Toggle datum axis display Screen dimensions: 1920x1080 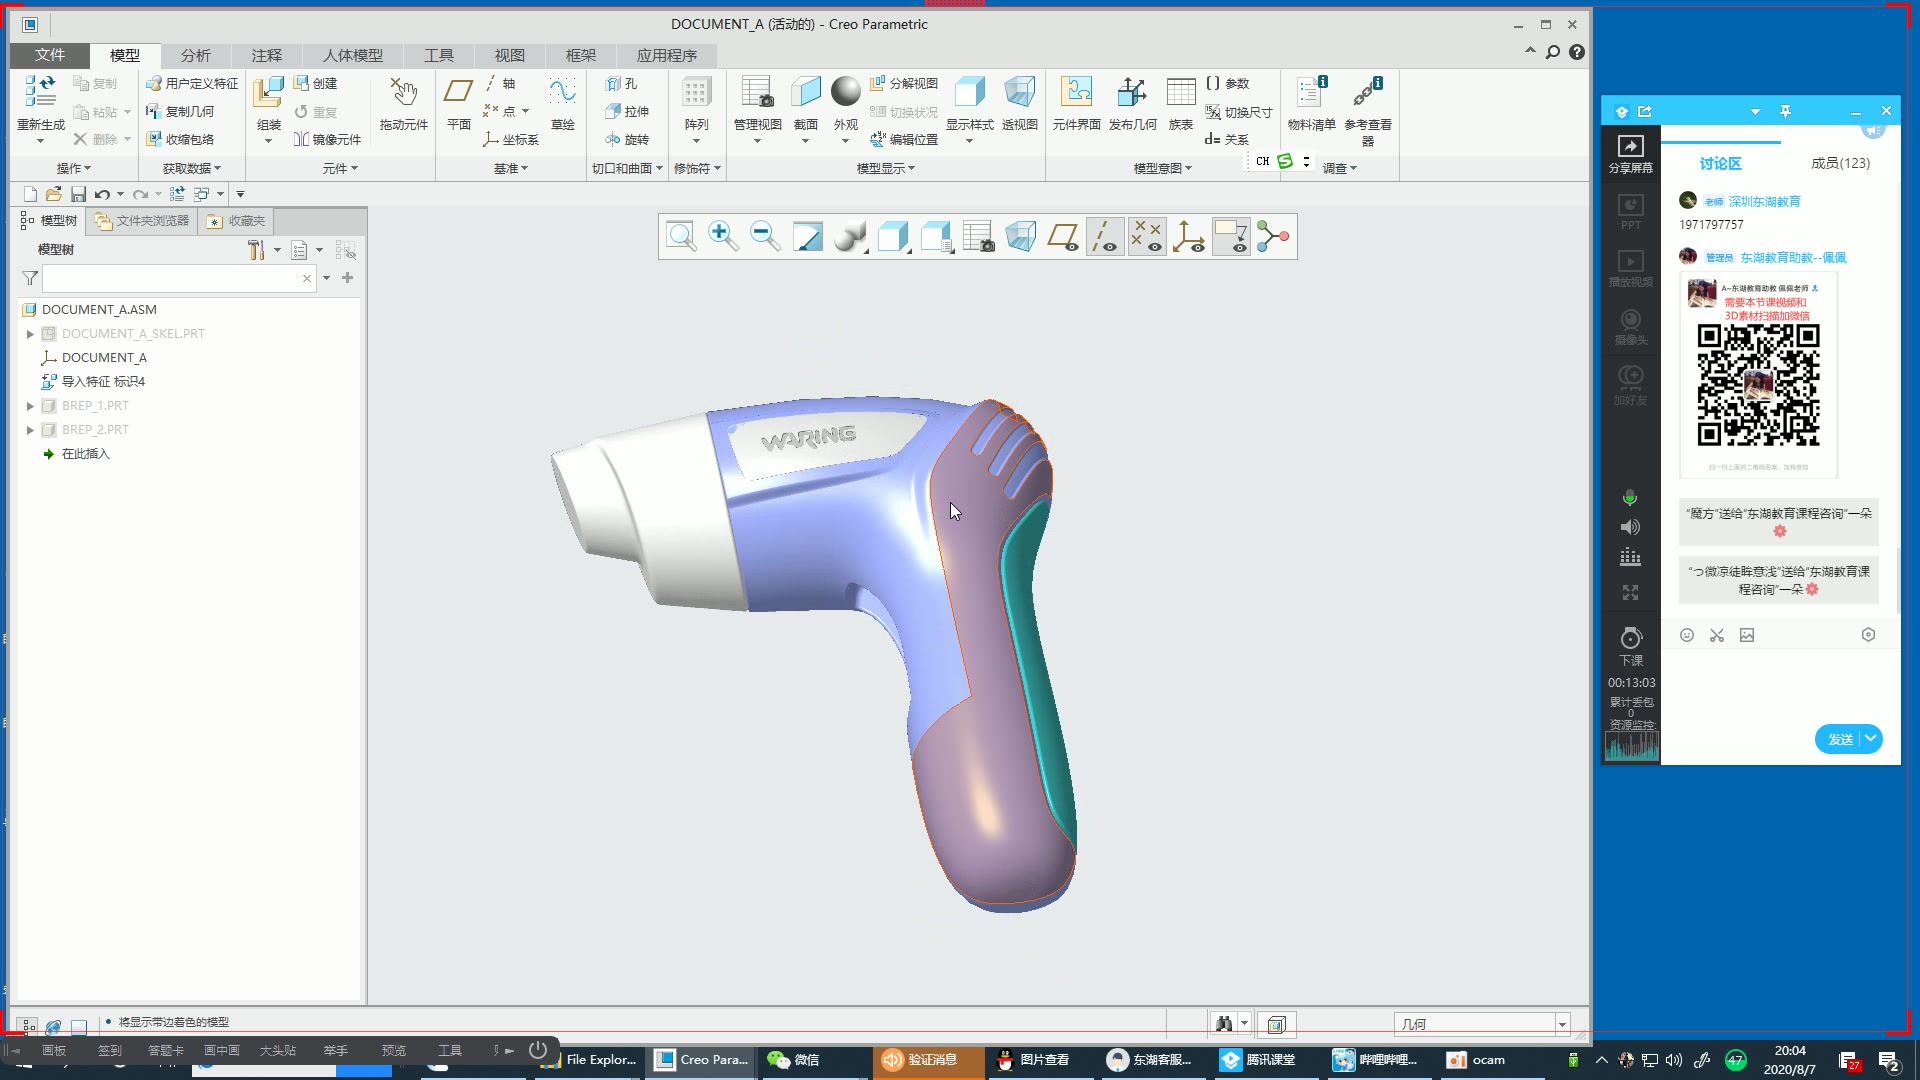coord(1104,237)
